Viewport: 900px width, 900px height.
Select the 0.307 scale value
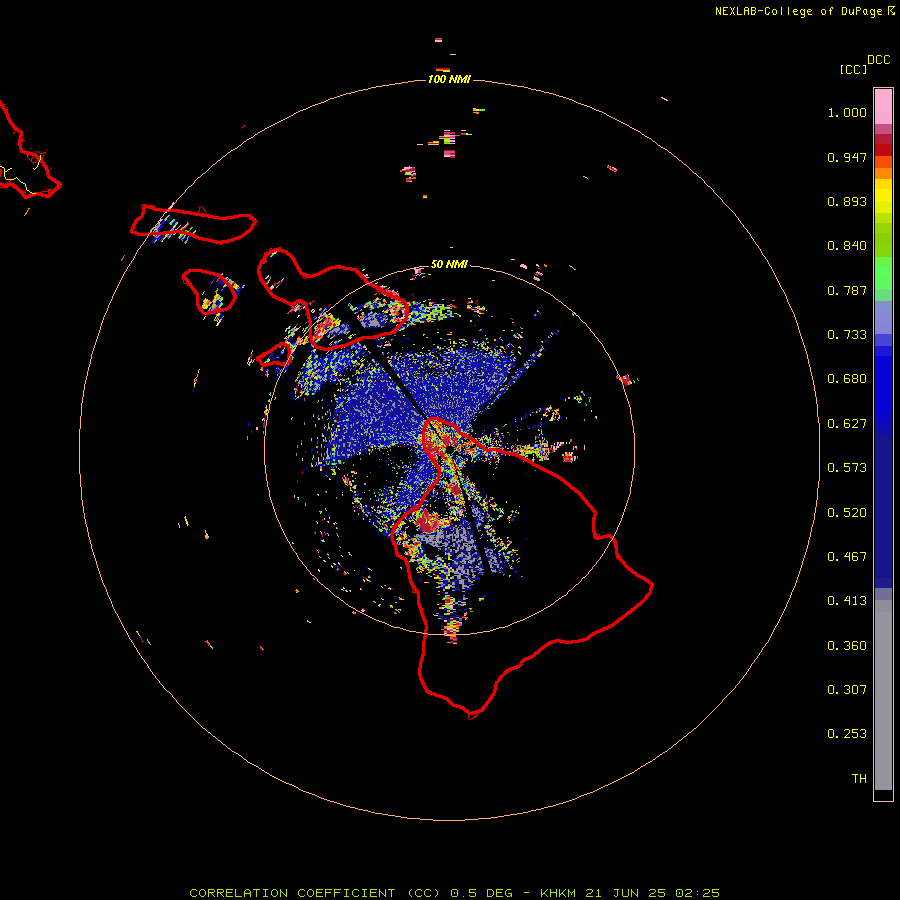pyautogui.click(x=847, y=690)
